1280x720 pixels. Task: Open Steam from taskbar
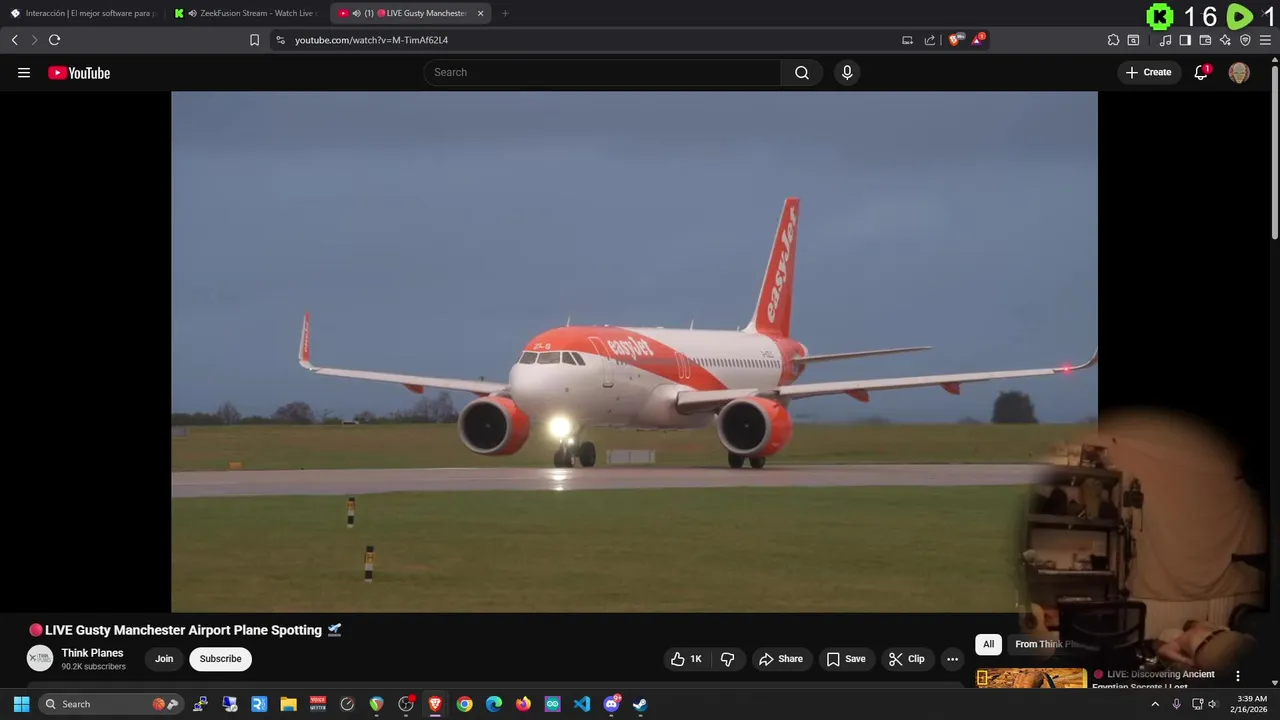(640, 704)
